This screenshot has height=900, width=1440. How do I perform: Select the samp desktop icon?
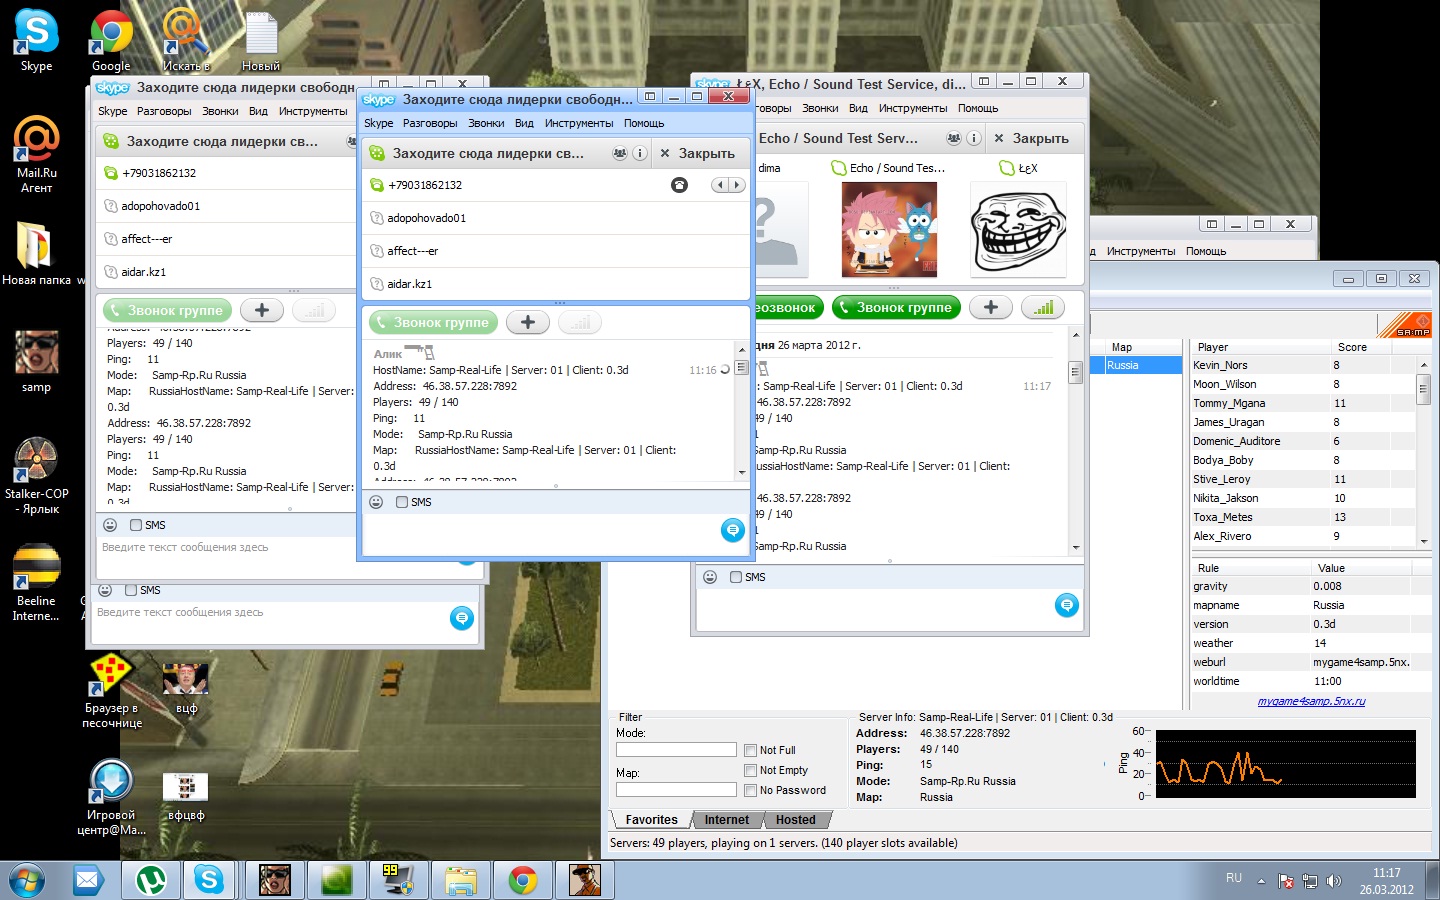[x=36, y=361]
